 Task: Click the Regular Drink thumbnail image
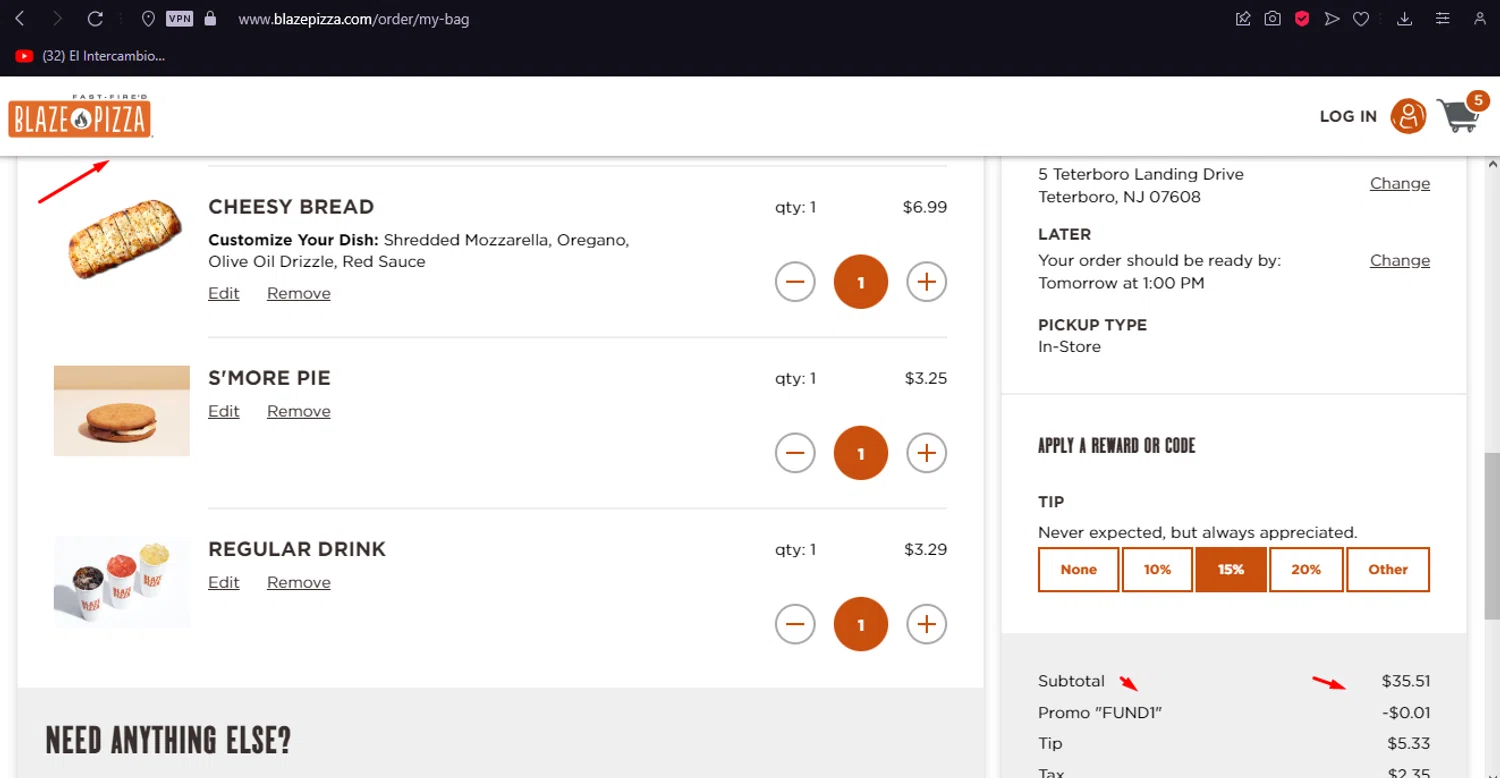122,582
